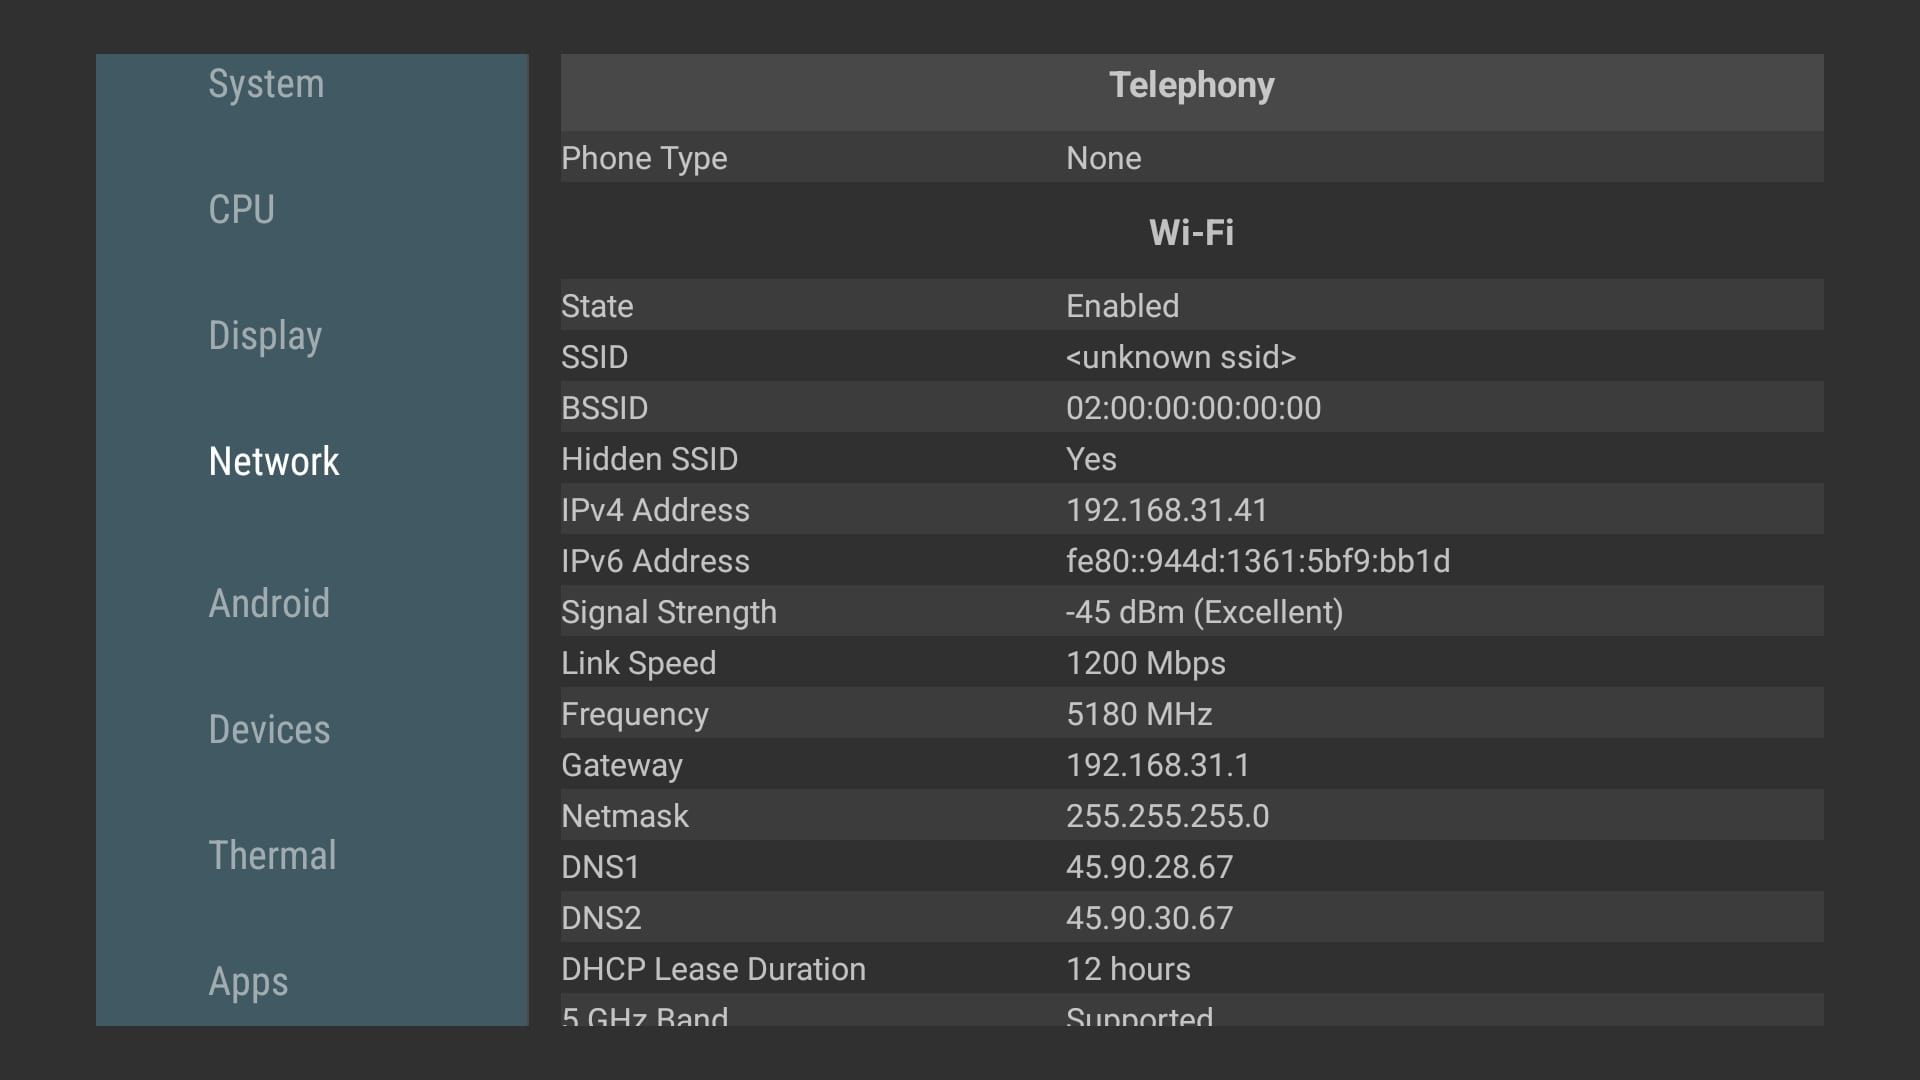Click the unknown SSID value
Viewport: 1920px width, 1080px height.
point(1180,357)
